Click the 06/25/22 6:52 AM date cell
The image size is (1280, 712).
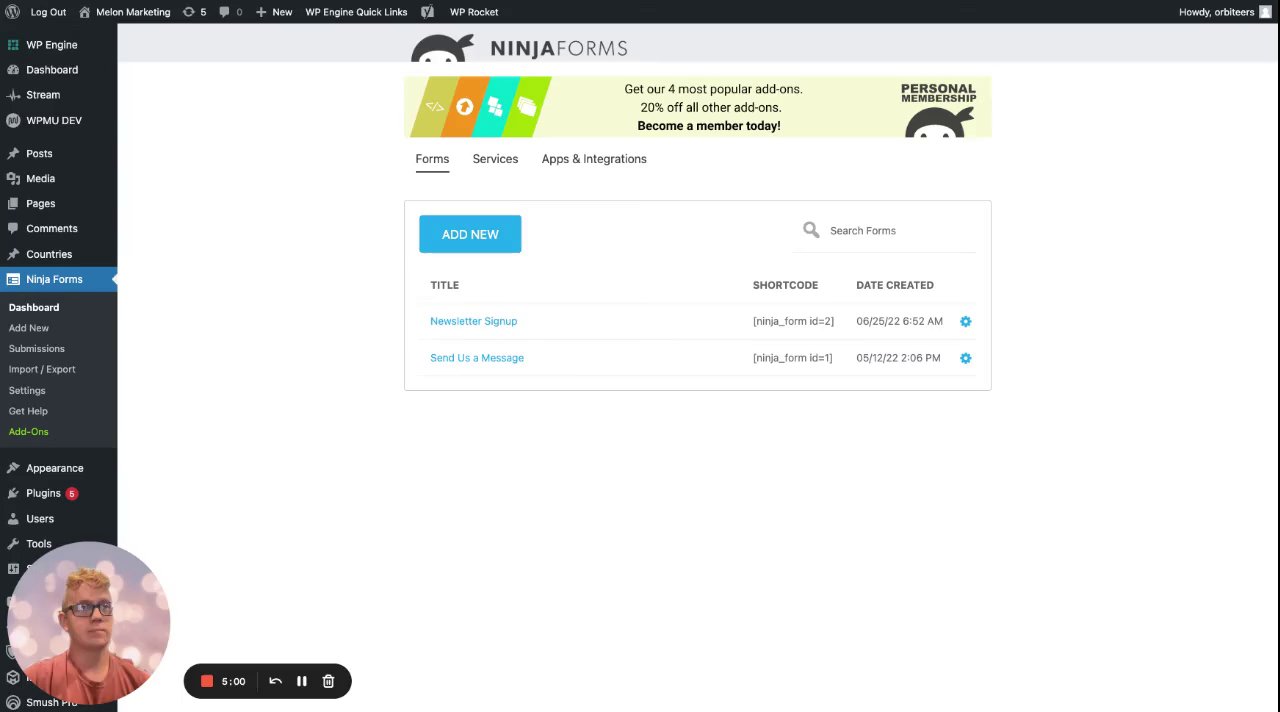tap(899, 321)
